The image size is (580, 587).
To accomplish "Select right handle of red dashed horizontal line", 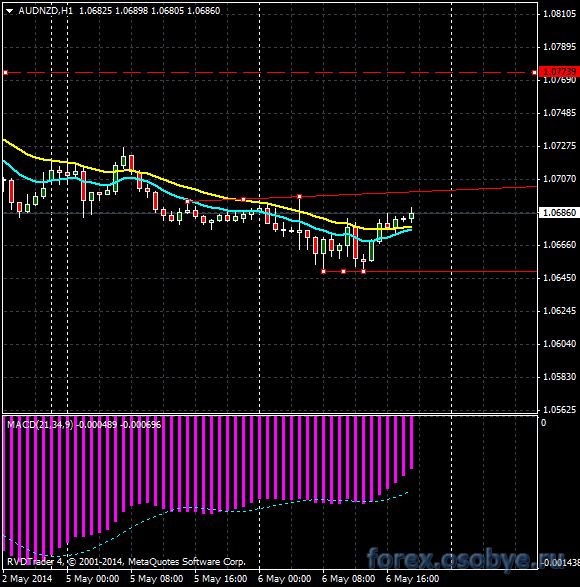I will [x=534, y=72].
